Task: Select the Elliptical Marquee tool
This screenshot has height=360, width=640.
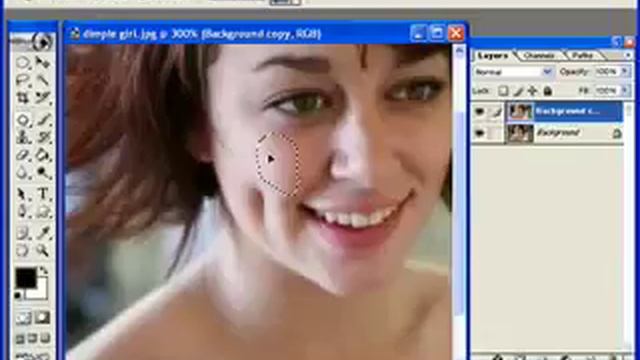Action: coord(23,62)
